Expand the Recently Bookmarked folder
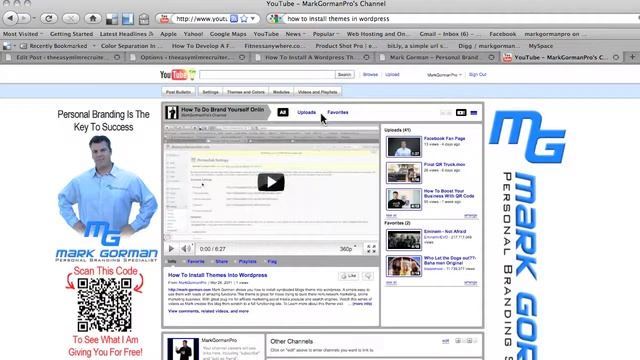 click(58, 46)
